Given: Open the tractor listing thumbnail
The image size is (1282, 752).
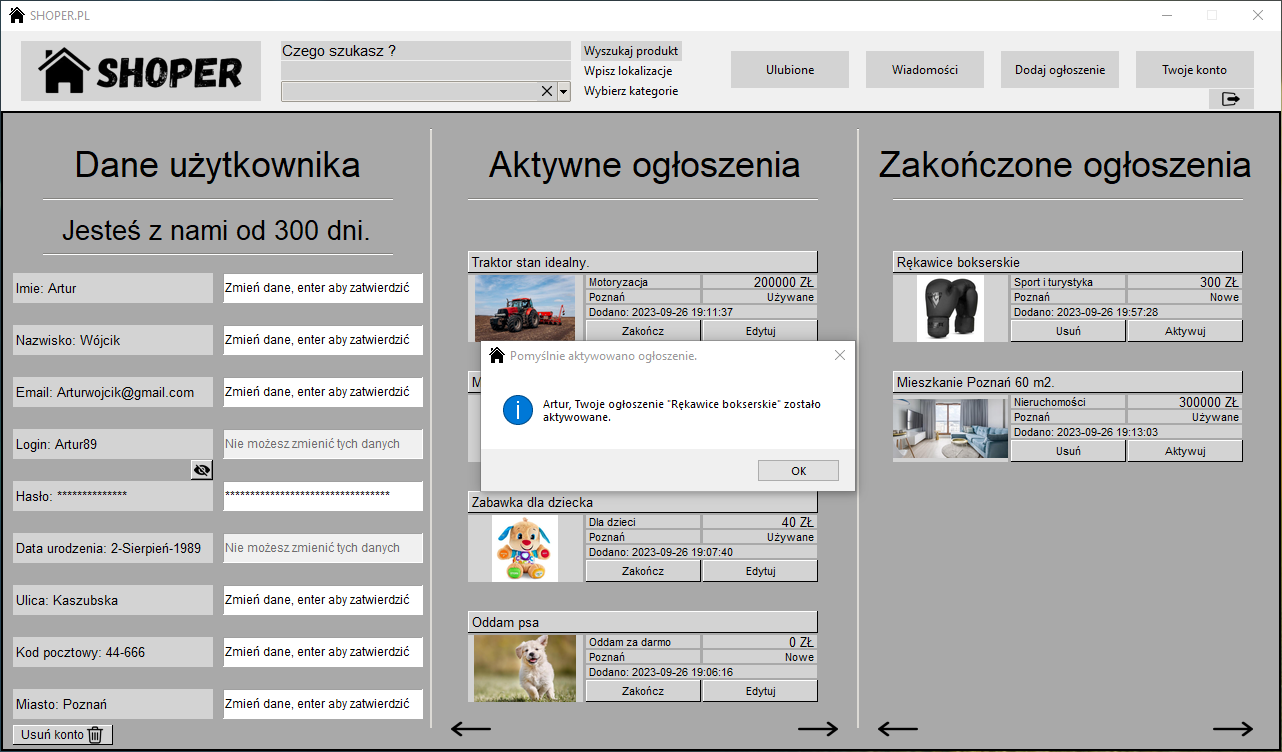Looking at the screenshot, I should (x=525, y=308).
